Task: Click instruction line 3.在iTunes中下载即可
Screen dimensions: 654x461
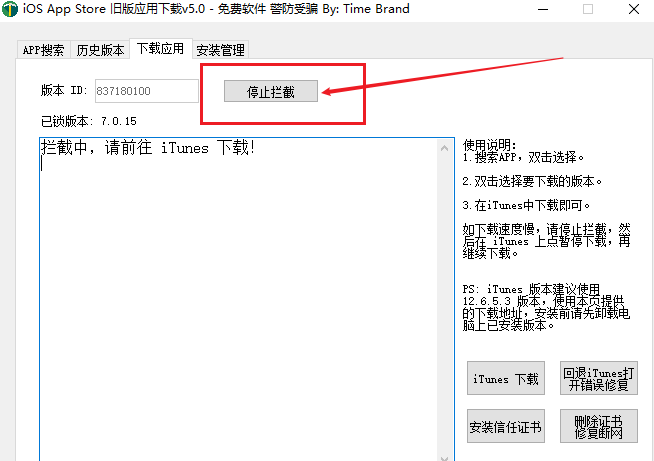Action: tap(526, 205)
